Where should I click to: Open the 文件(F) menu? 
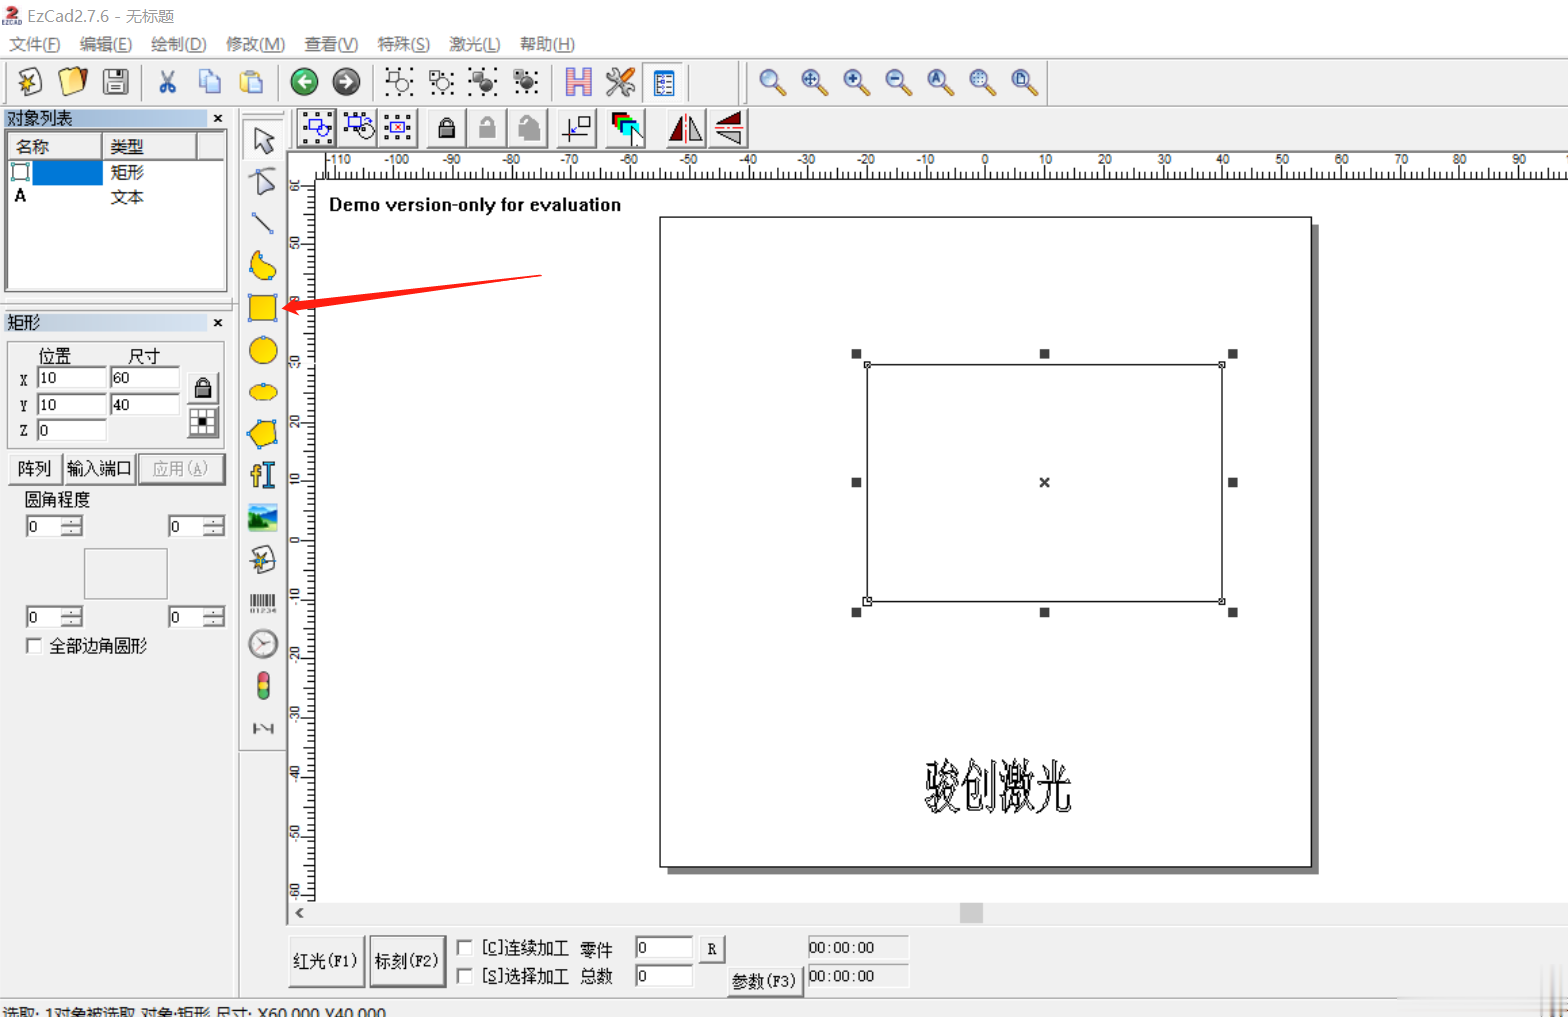tap(35, 44)
